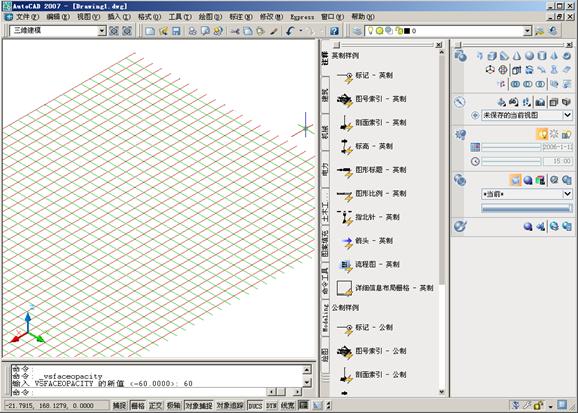Toggle 对象追踪 object tracking

point(230,406)
